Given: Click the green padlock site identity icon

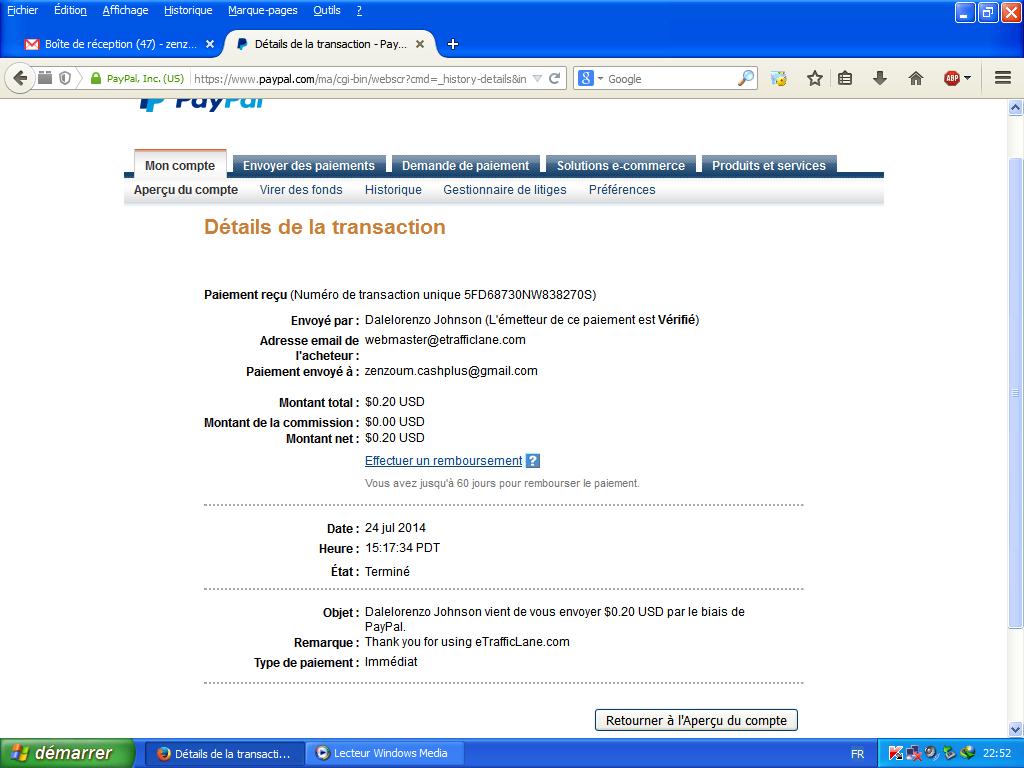Looking at the screenshot, I should [96, 78].
